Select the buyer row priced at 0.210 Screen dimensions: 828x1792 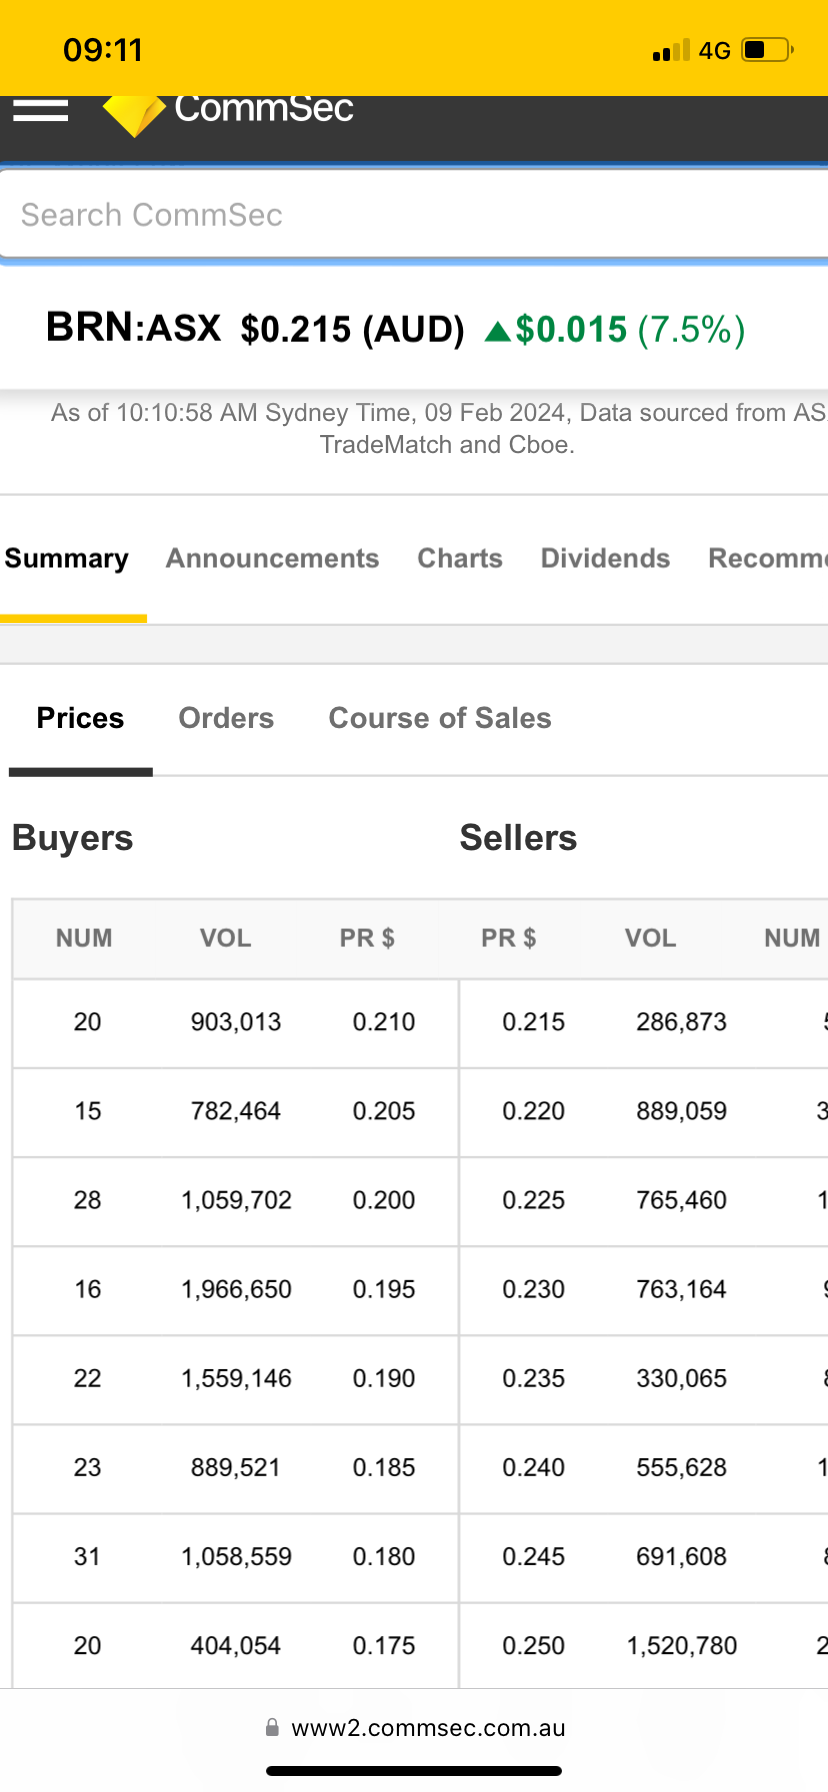(x=235, y=1022)
